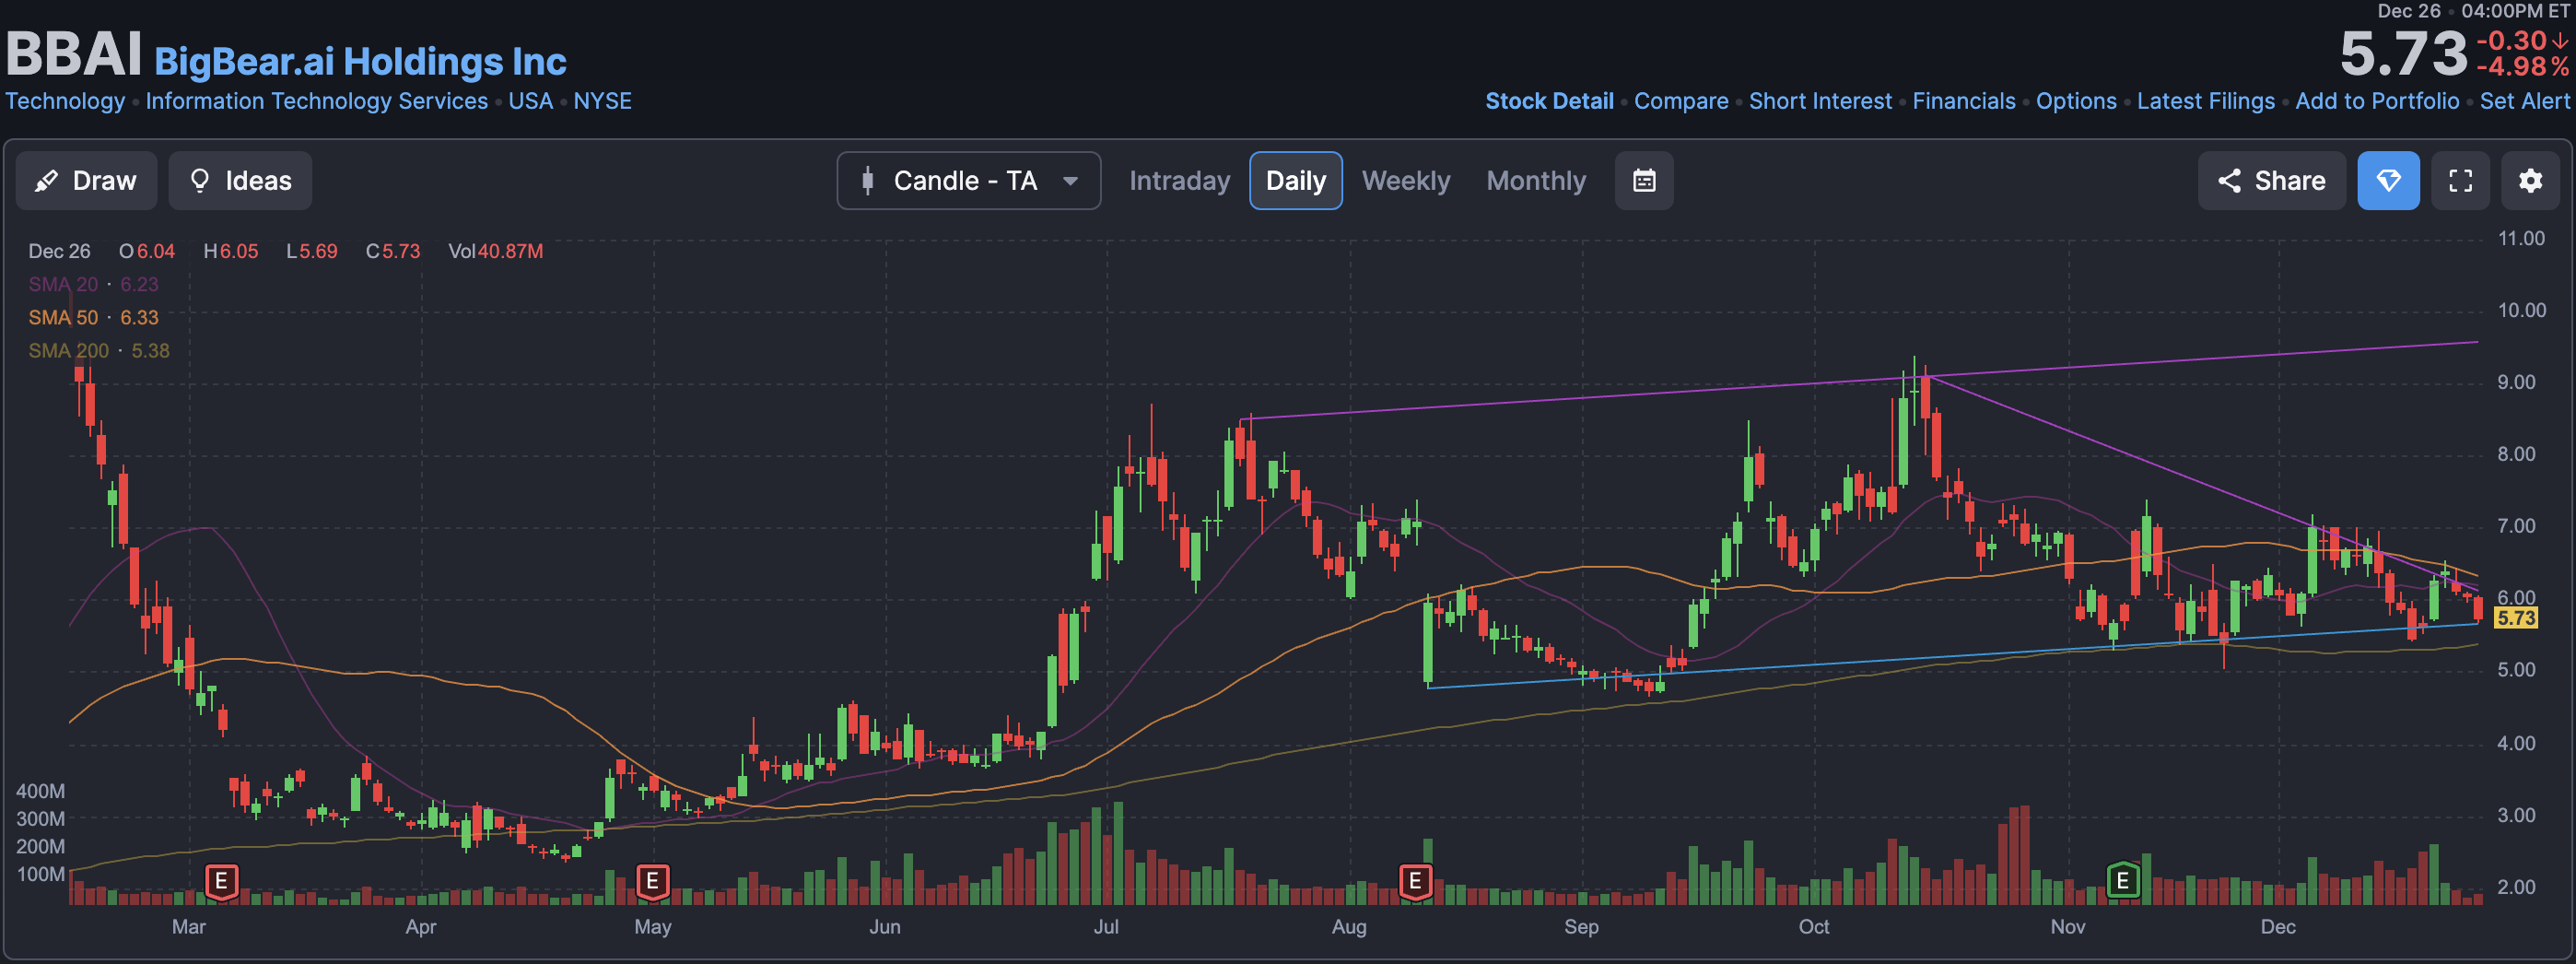Click the yellow 5.73 price tag on axis

[x=2516, y=618]
